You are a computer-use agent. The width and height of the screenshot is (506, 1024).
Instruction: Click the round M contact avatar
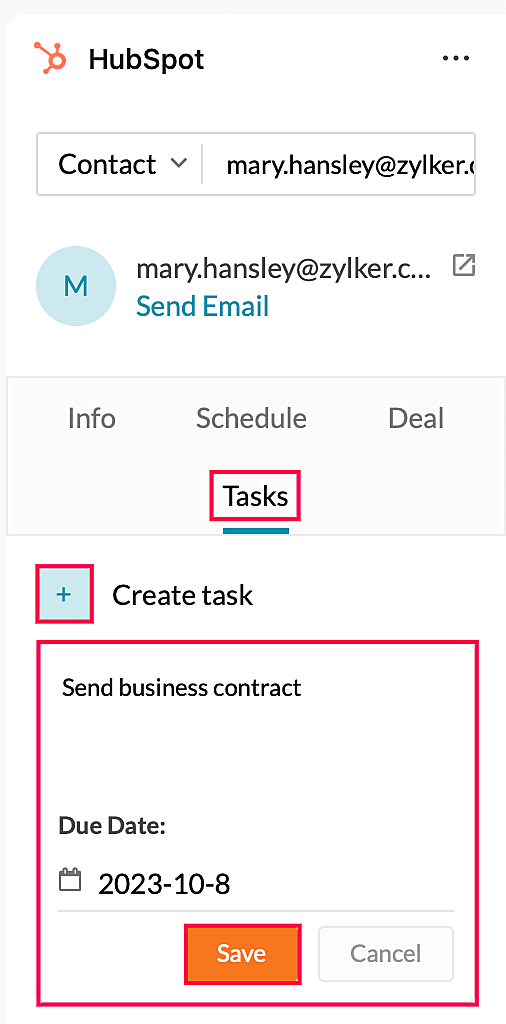click(x=76, y=285)
